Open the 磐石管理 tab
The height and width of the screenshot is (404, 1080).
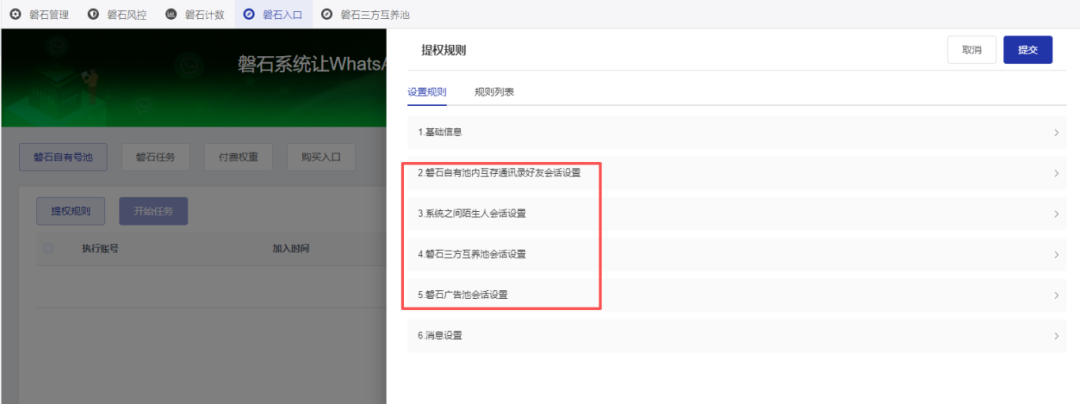click(x=39, y=14)
